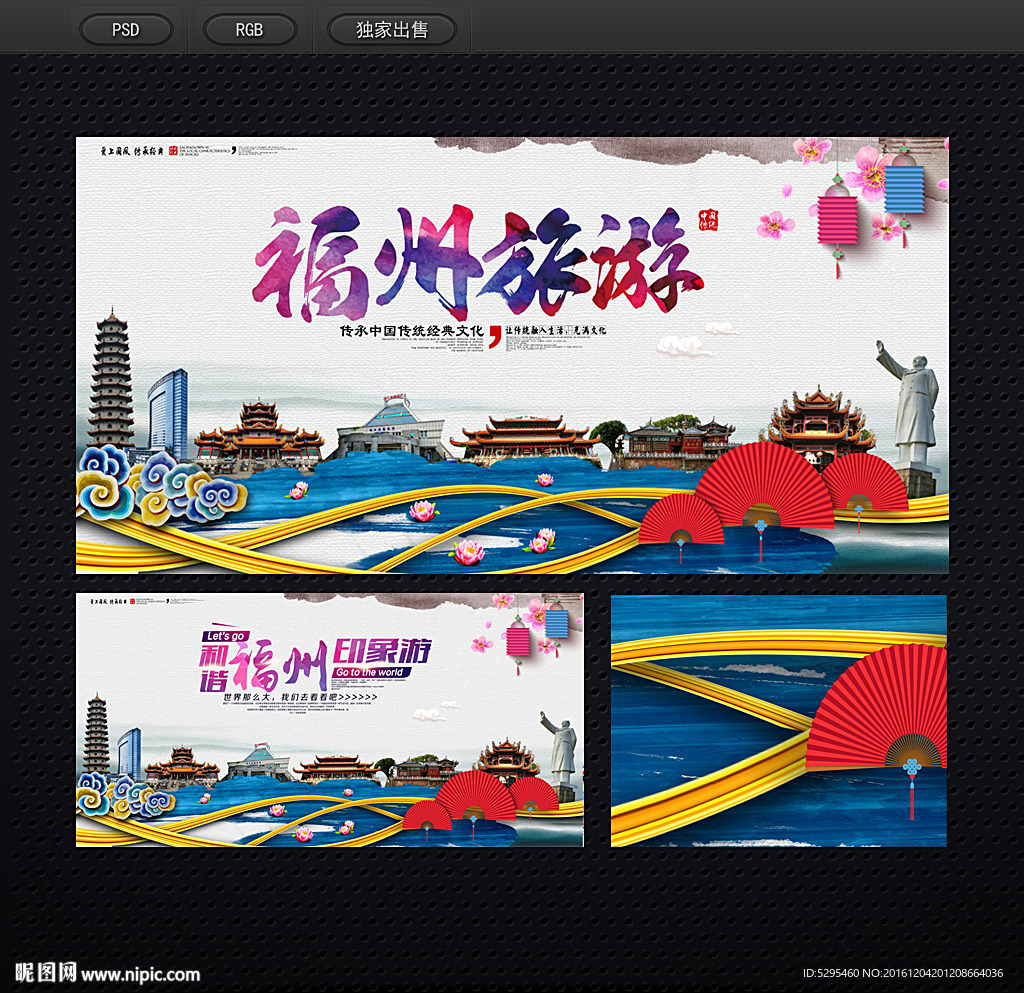Click the RGB pill button
Viewport: 1024px width, 993px height.
pos(249,30)
